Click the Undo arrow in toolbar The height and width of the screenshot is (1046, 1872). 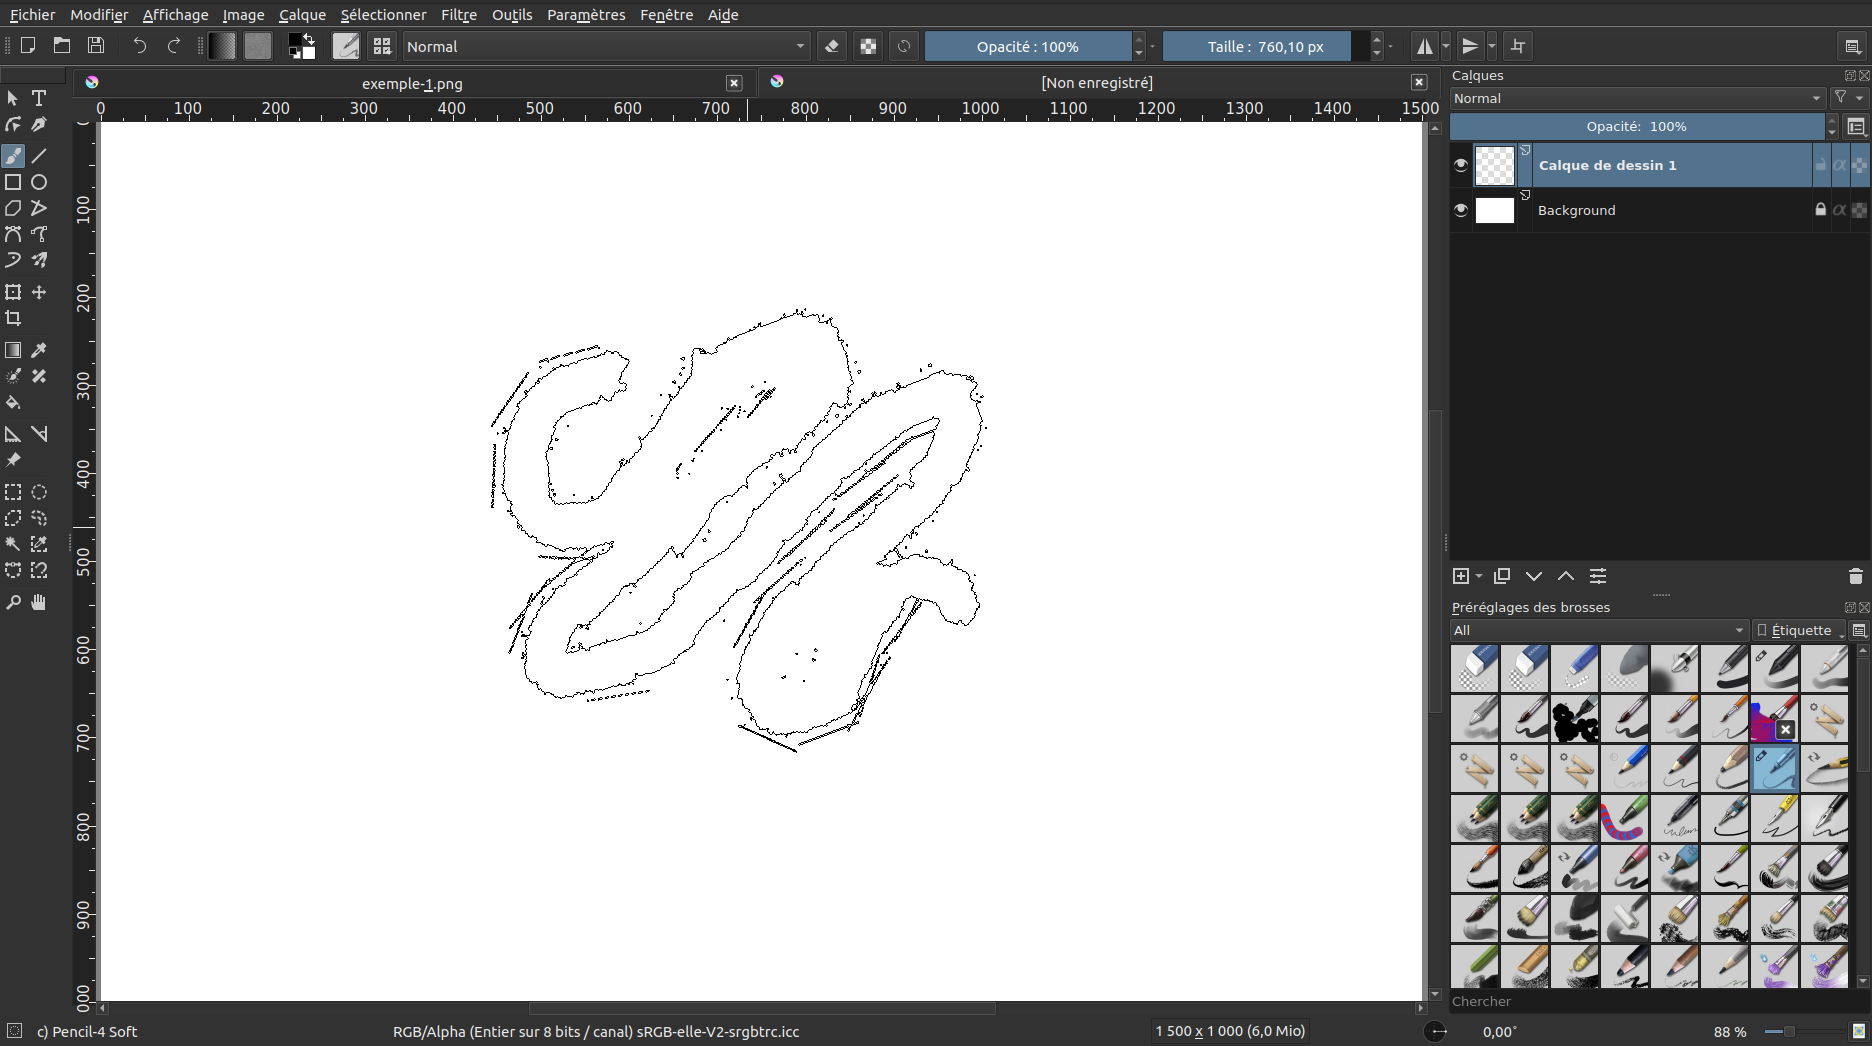point(140,46)
